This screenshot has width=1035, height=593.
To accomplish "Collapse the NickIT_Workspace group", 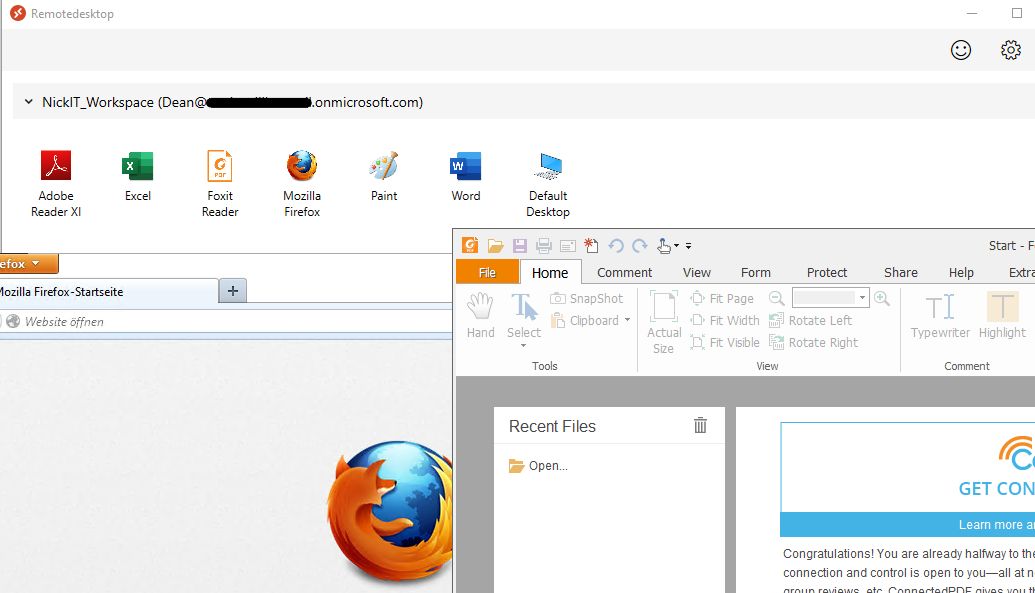I will pyautogui.click(x=28, y=102).
